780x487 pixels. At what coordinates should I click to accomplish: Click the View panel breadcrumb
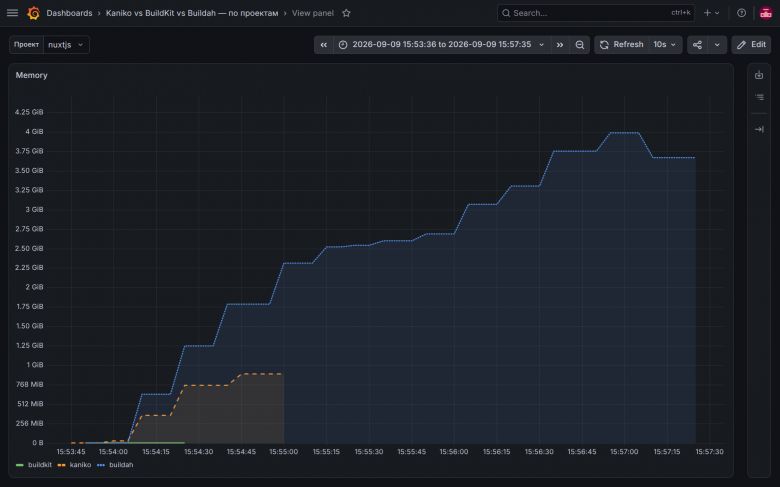pyautogui.click(x=312, y=13)
